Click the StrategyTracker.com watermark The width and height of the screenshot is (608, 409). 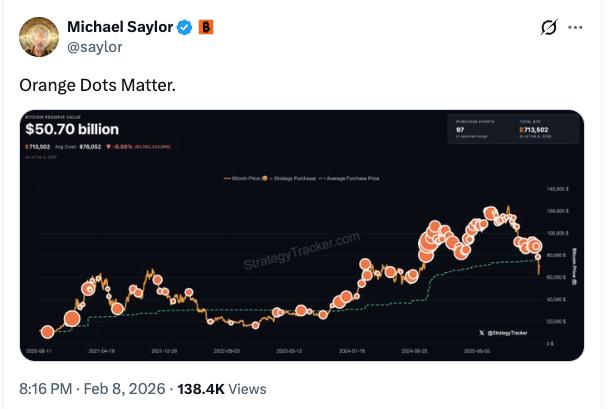[x=301, y=252]
